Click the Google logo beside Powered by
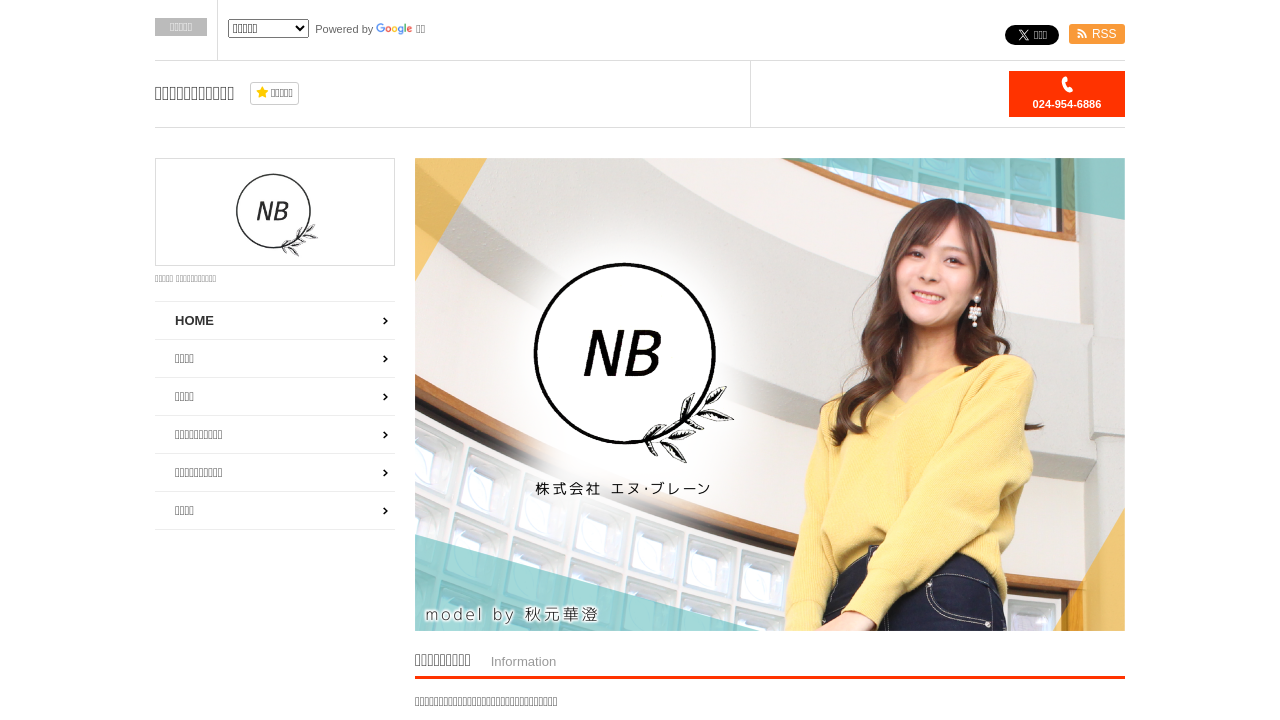 (394, 29)
